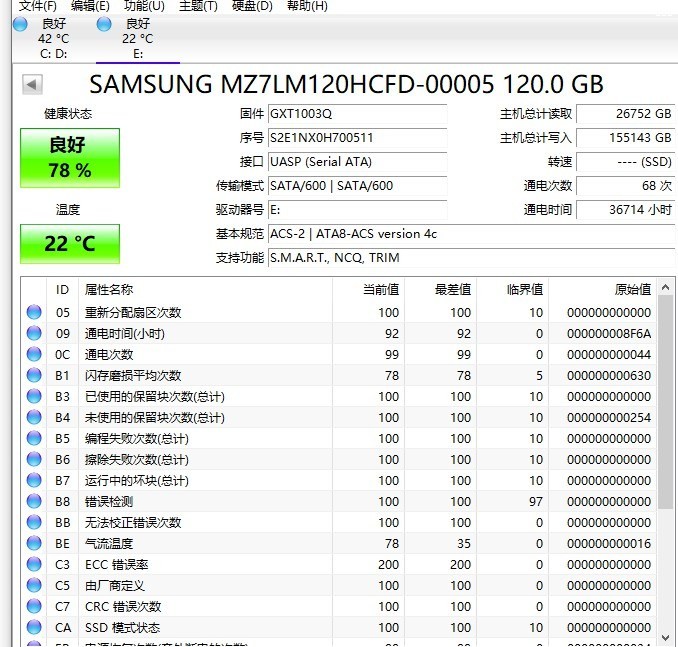Click status orb of row CA SSD 模式状态
678x647 pixels.
click(x=34, y=627)
